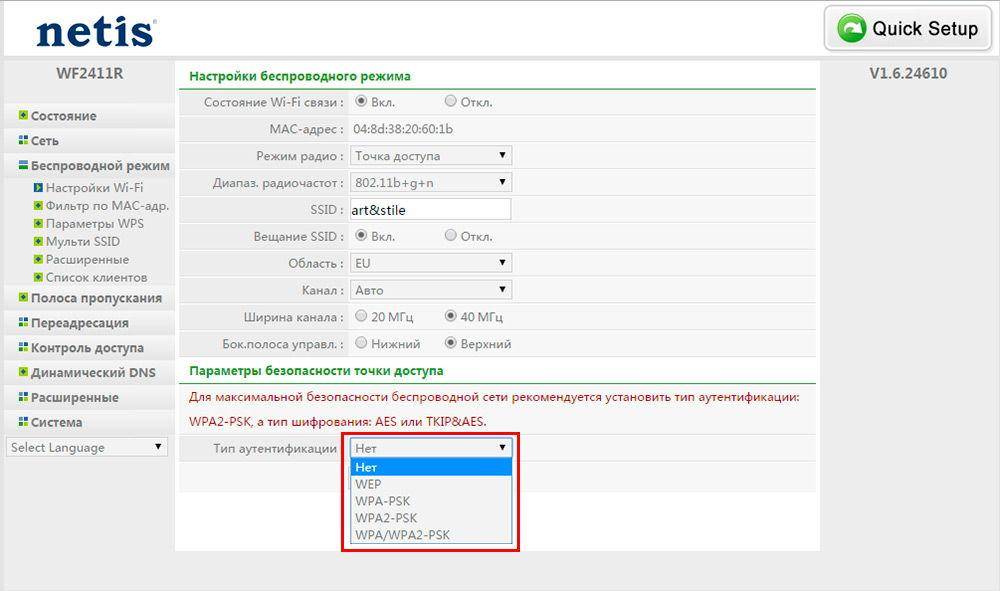Click the netis logo

pos(95,31)
